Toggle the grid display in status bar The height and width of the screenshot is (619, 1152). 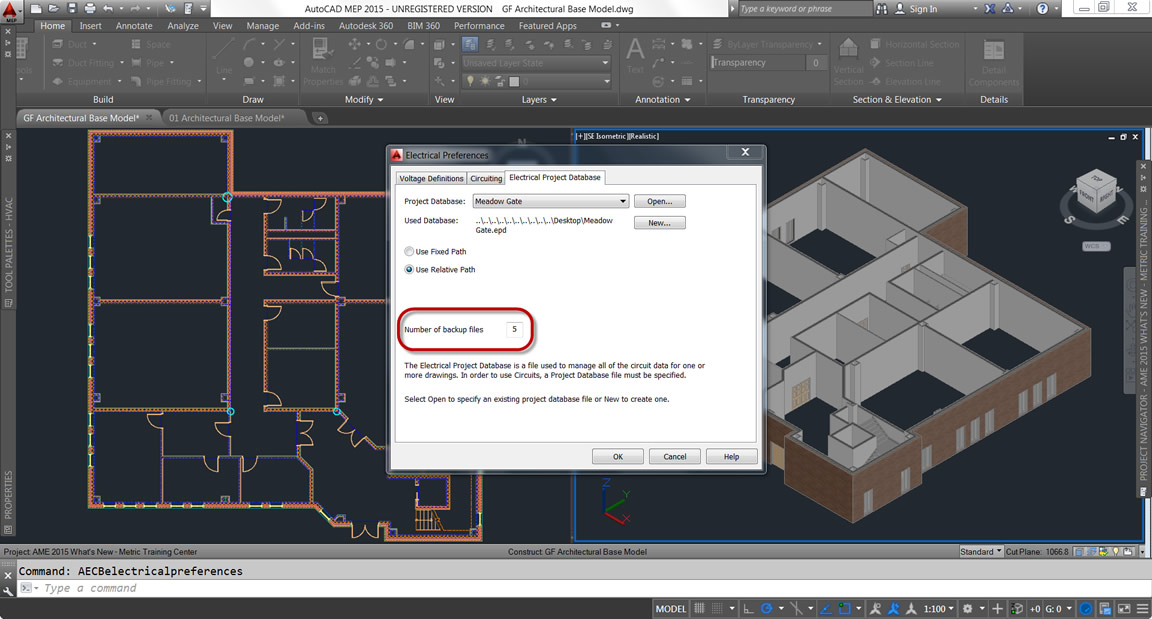pos(699,609)
